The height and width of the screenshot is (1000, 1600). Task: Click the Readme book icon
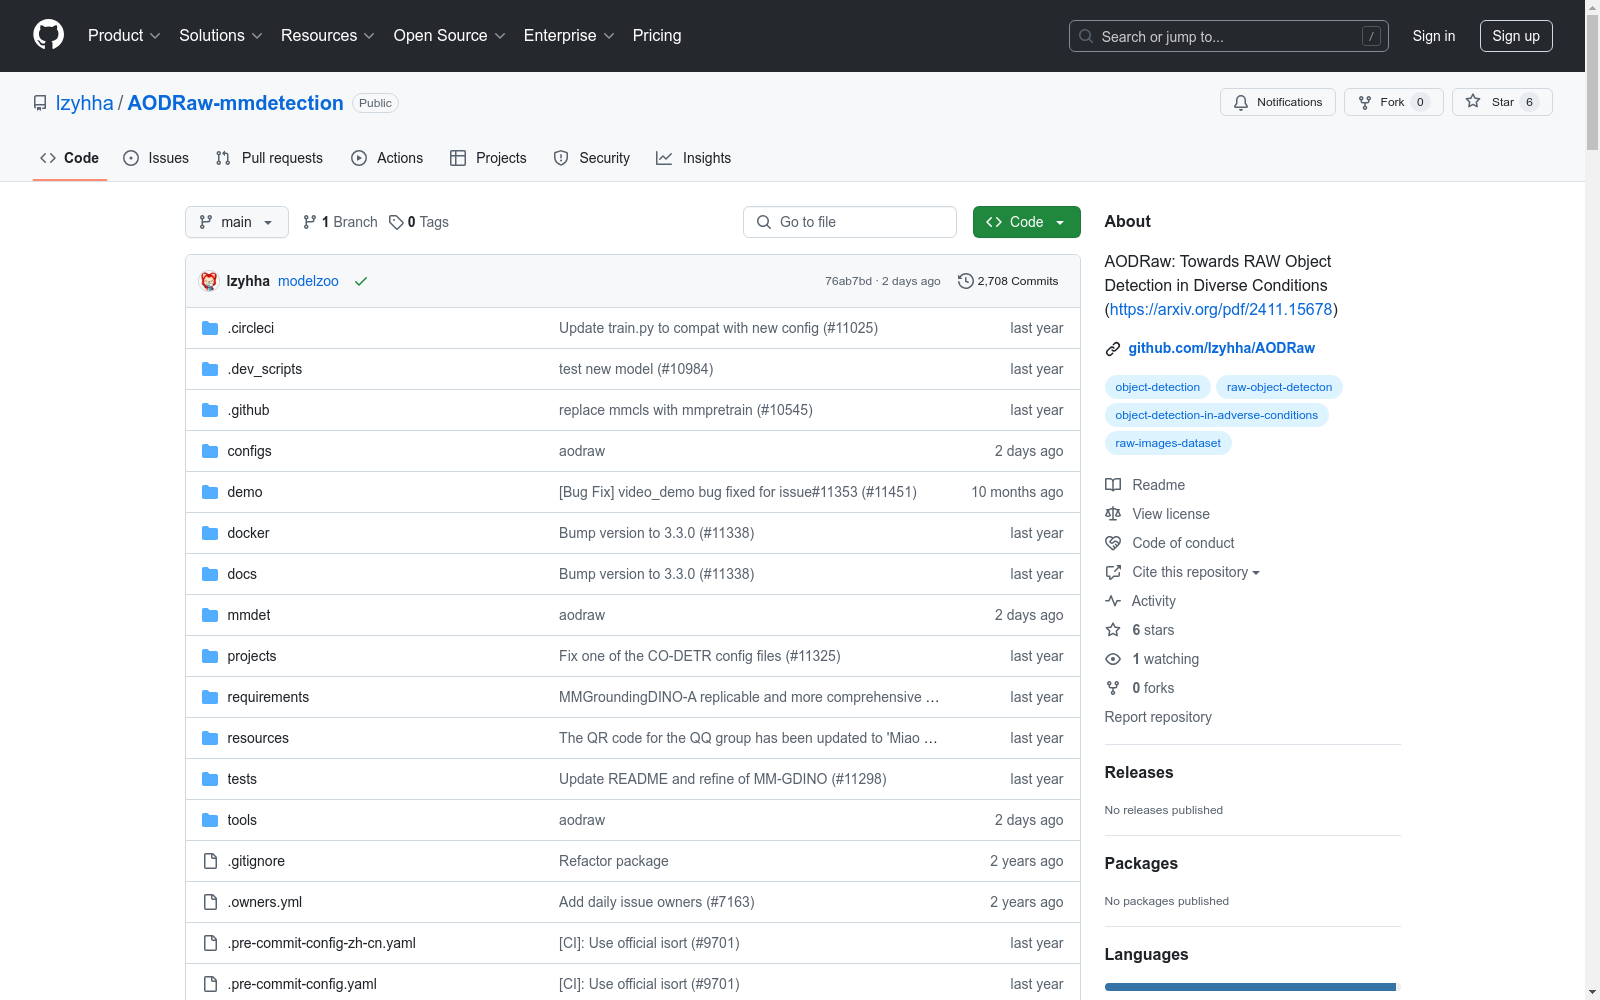pos(1113,485)
